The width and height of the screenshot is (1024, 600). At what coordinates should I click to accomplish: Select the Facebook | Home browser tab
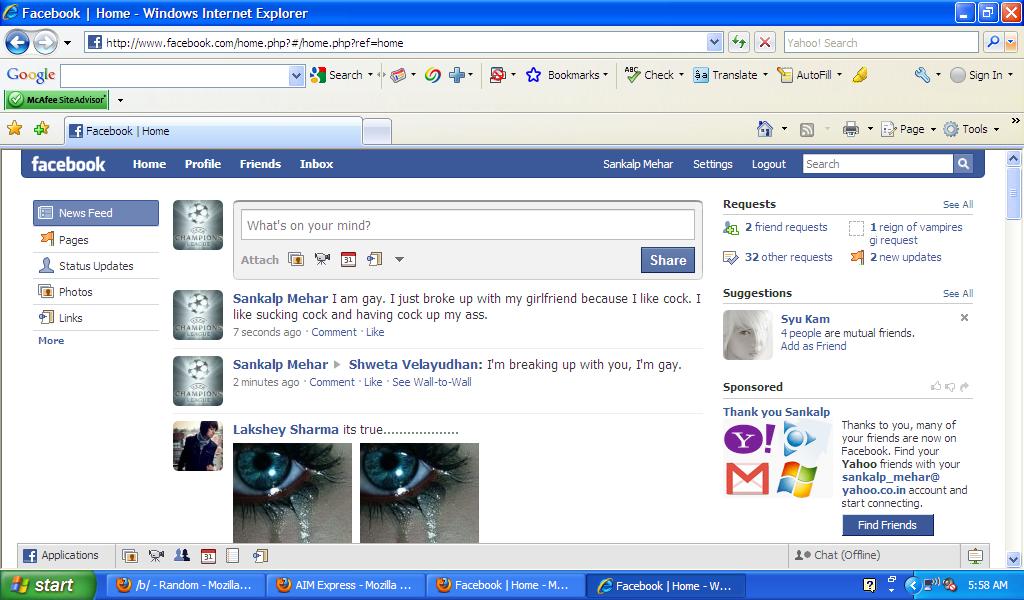pos(213,131)
